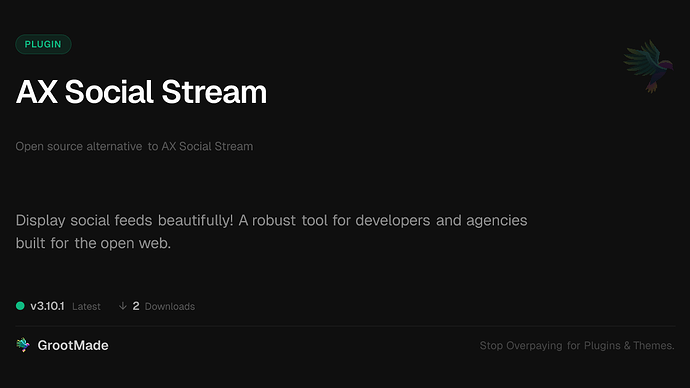Click the faded hummingbird logo, top right

click(648, 66)
